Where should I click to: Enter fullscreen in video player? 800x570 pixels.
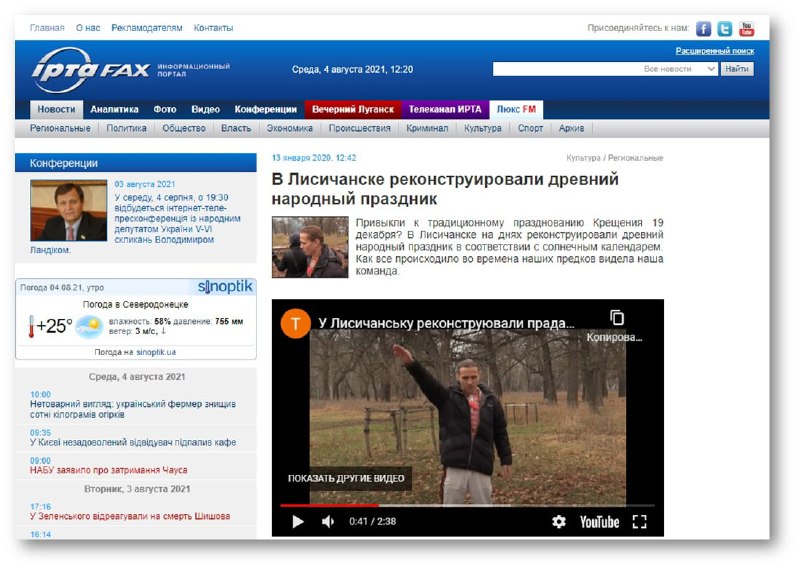pos(639,522)
